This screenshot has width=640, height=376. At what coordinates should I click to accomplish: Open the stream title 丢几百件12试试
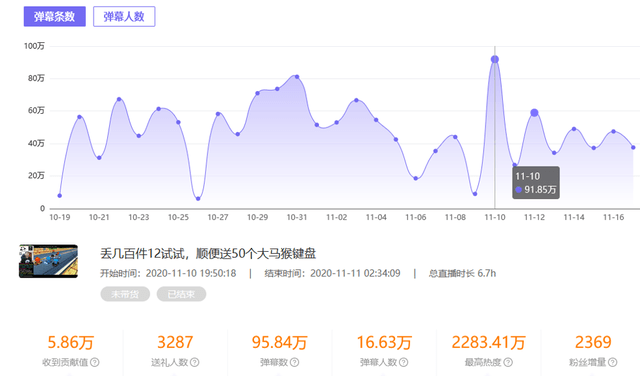pyautogui.click(x=208, y=254)
